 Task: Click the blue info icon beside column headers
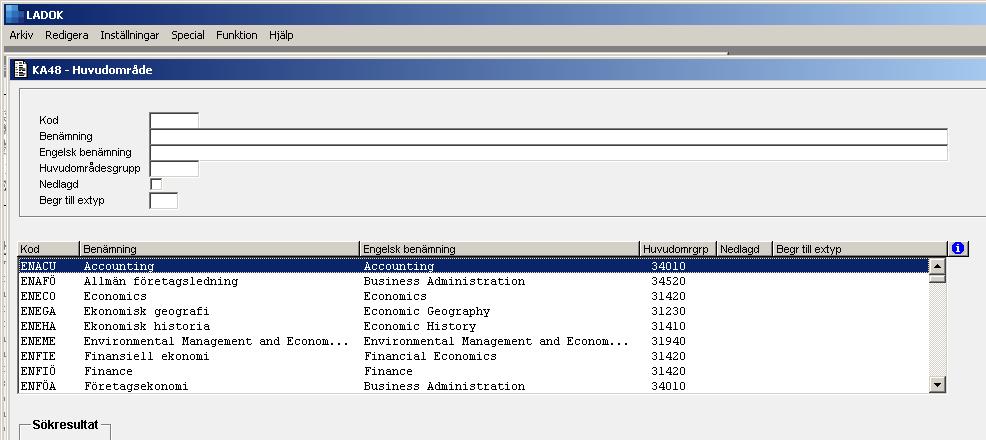958,248
